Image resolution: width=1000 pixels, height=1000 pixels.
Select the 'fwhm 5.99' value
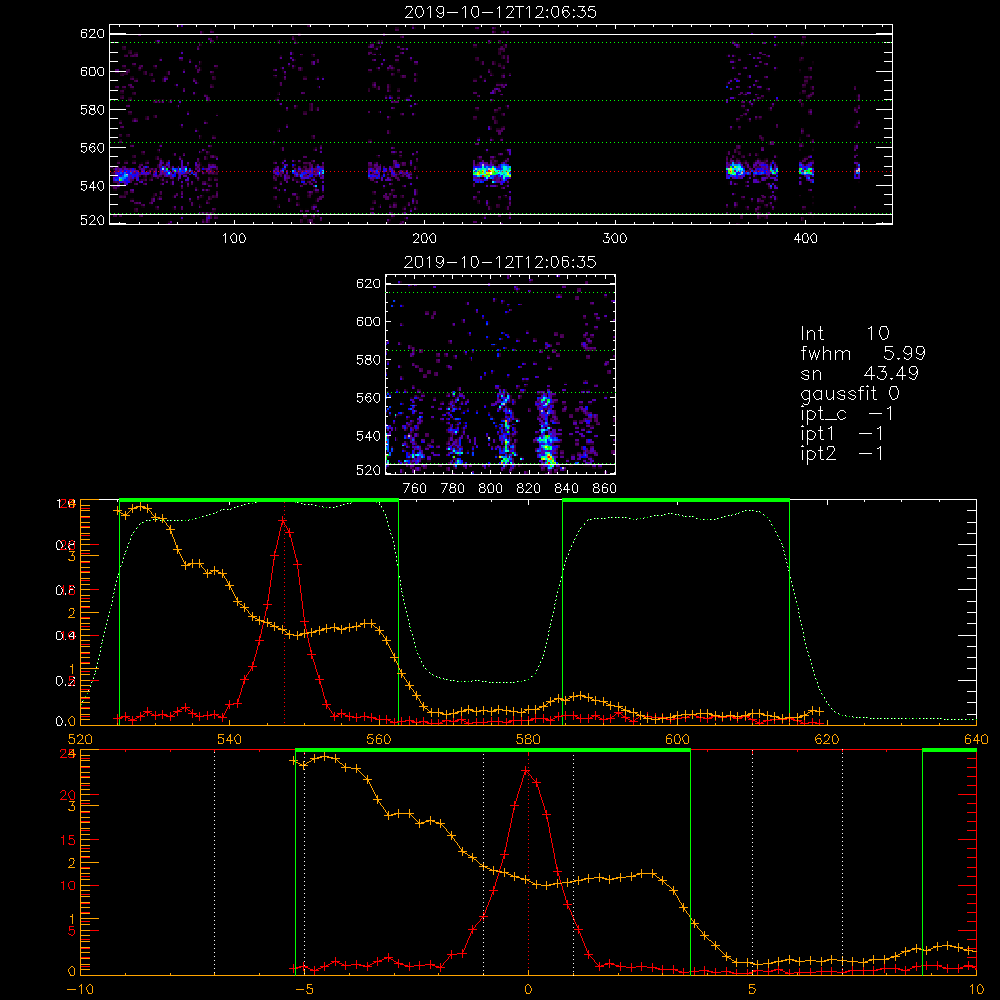click(x=863, y=353)
